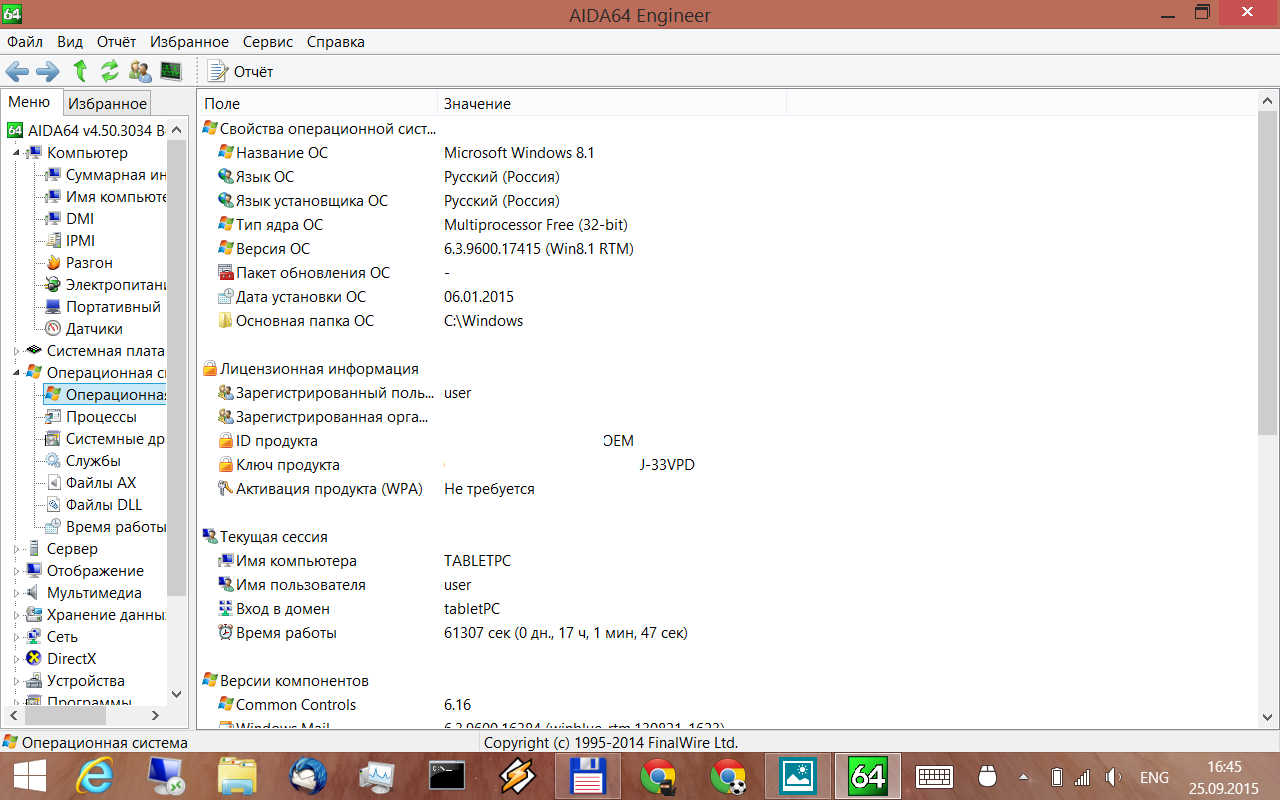Click the Отчёт toolbar button
Screen dimensions: 1280x800
pyautogui.click(x=240, y=71)
